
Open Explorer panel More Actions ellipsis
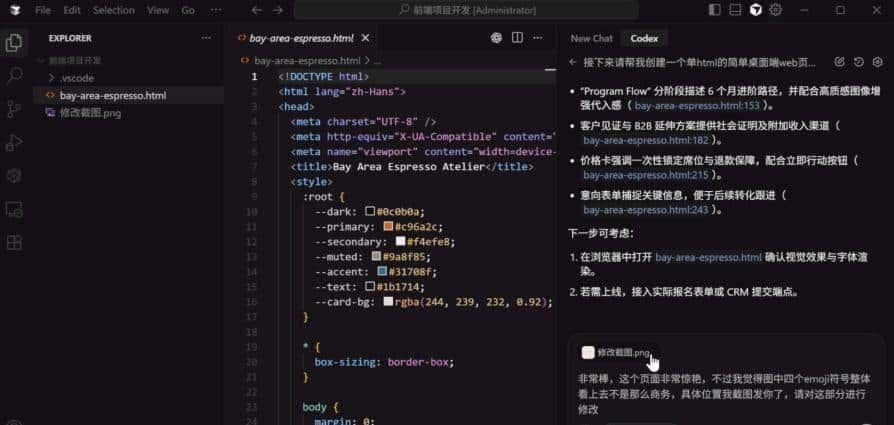click(x=206, y=38)
